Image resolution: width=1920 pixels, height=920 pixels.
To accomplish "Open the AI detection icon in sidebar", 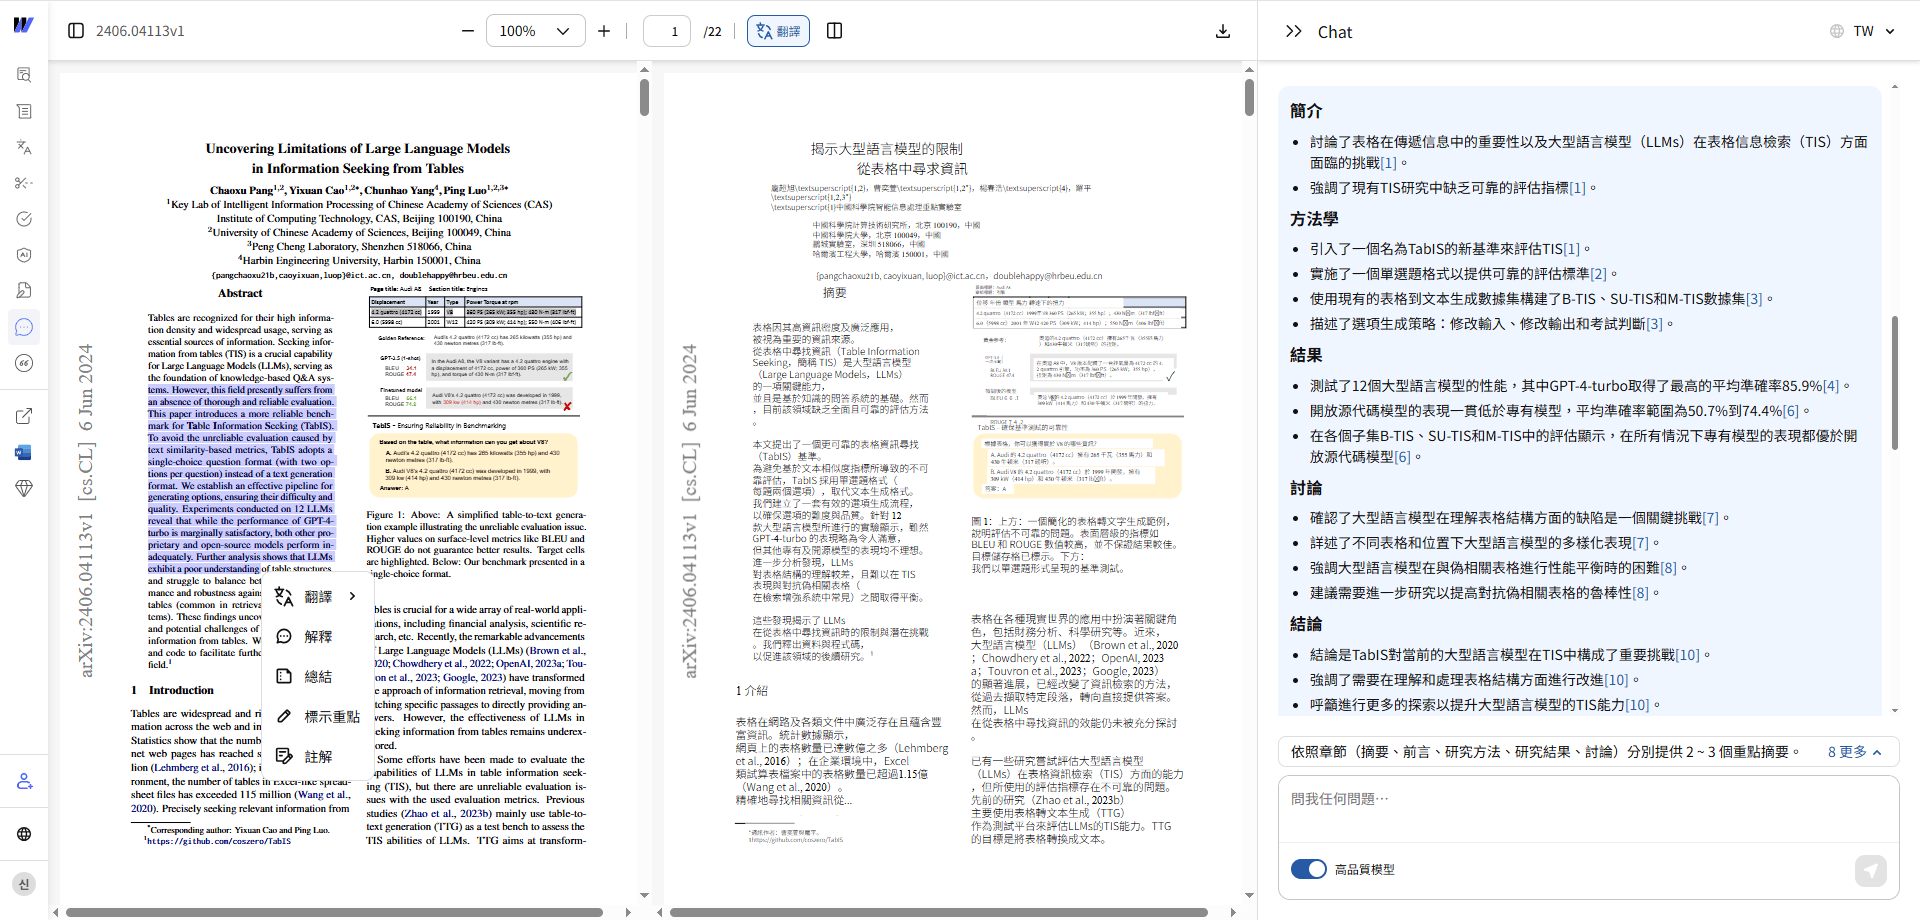I will pos(24,254).
